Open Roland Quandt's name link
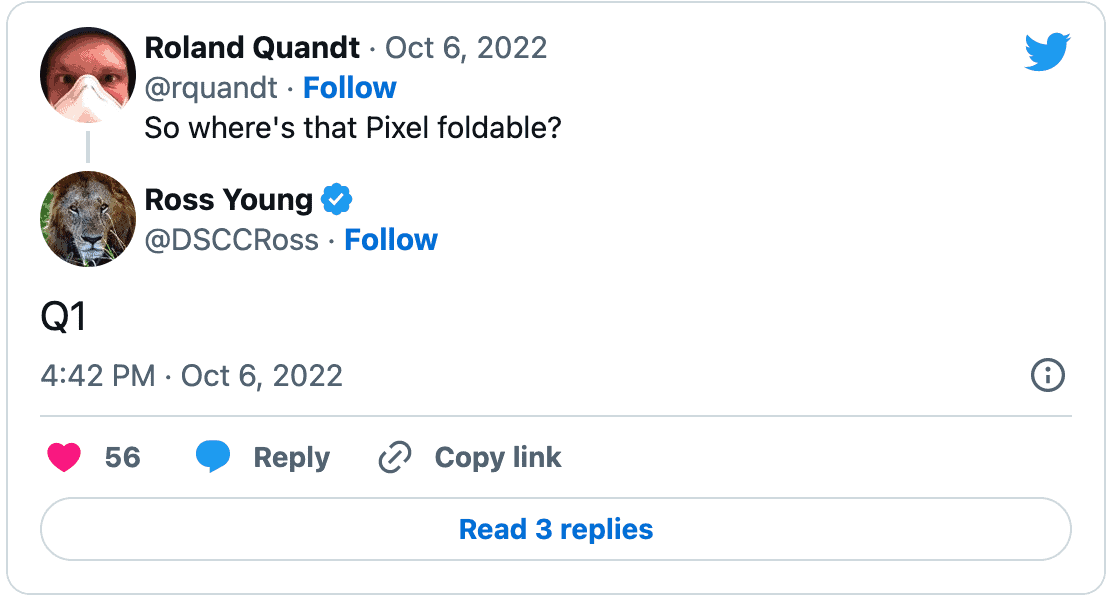The width and height of the screenshot is (1108, 596). 252,47
